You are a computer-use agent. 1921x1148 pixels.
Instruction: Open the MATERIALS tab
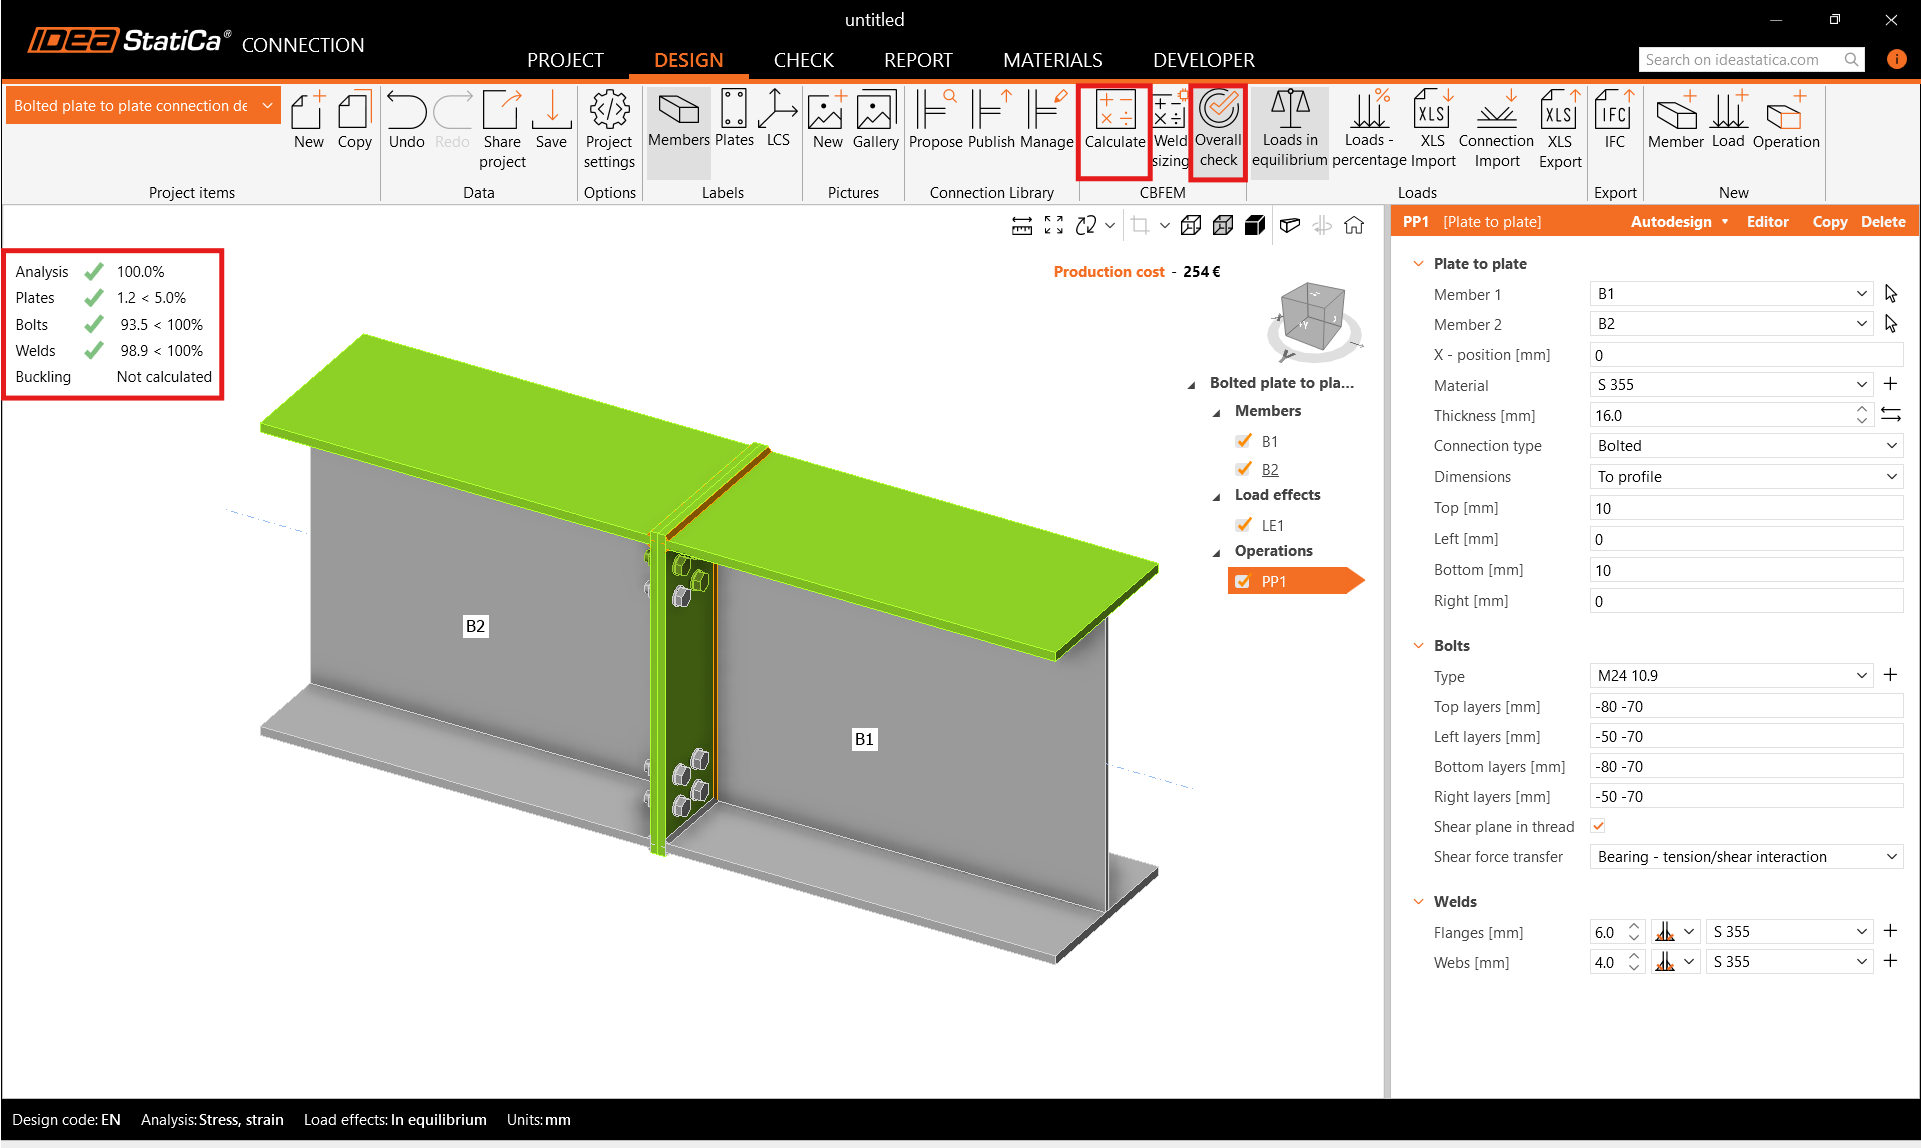click(x=1052, y=60)
